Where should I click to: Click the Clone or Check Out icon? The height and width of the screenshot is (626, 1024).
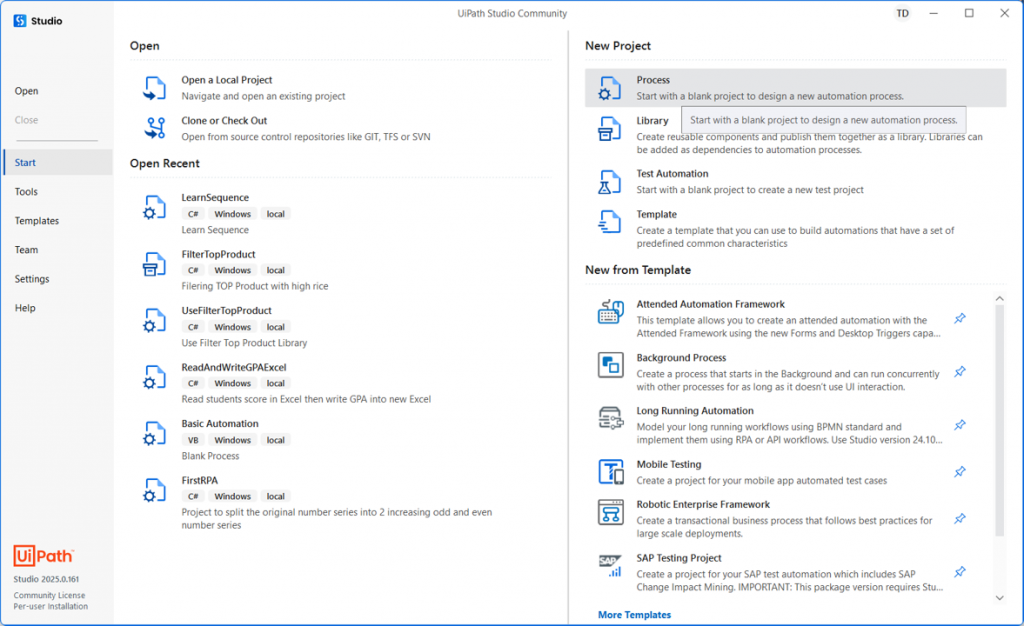click(155, 129)
